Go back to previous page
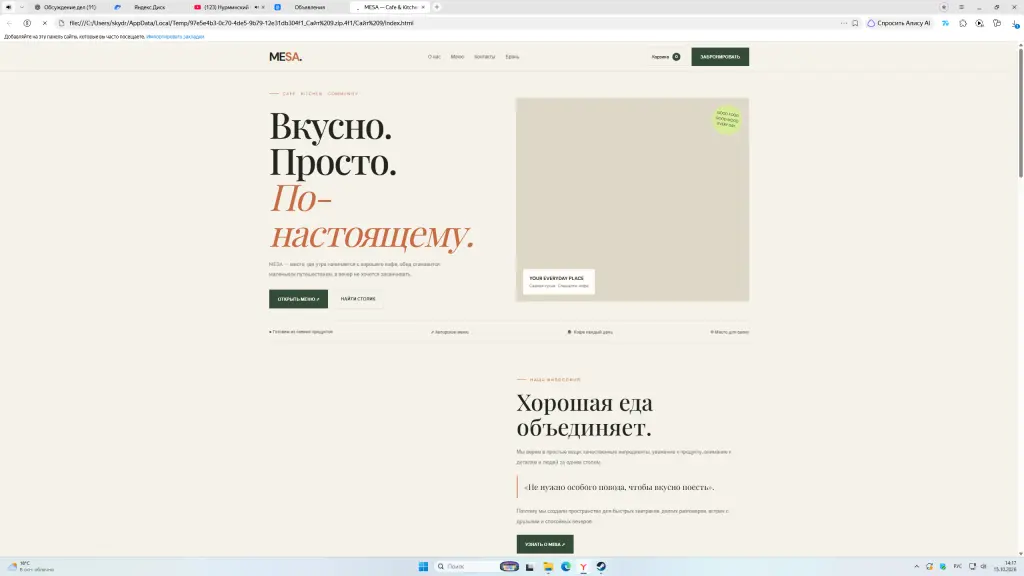1024x576 pixels. pos(9,23)
